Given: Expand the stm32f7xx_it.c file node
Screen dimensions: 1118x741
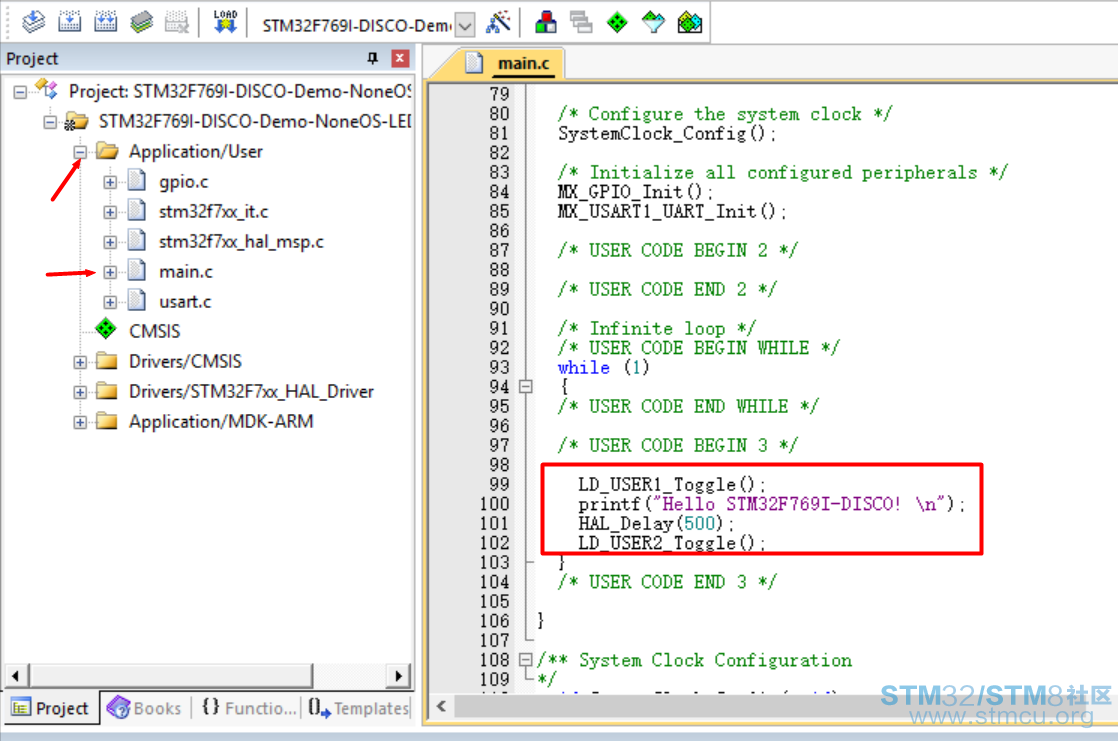Looking at the screenshot, I should pos(110,212).
